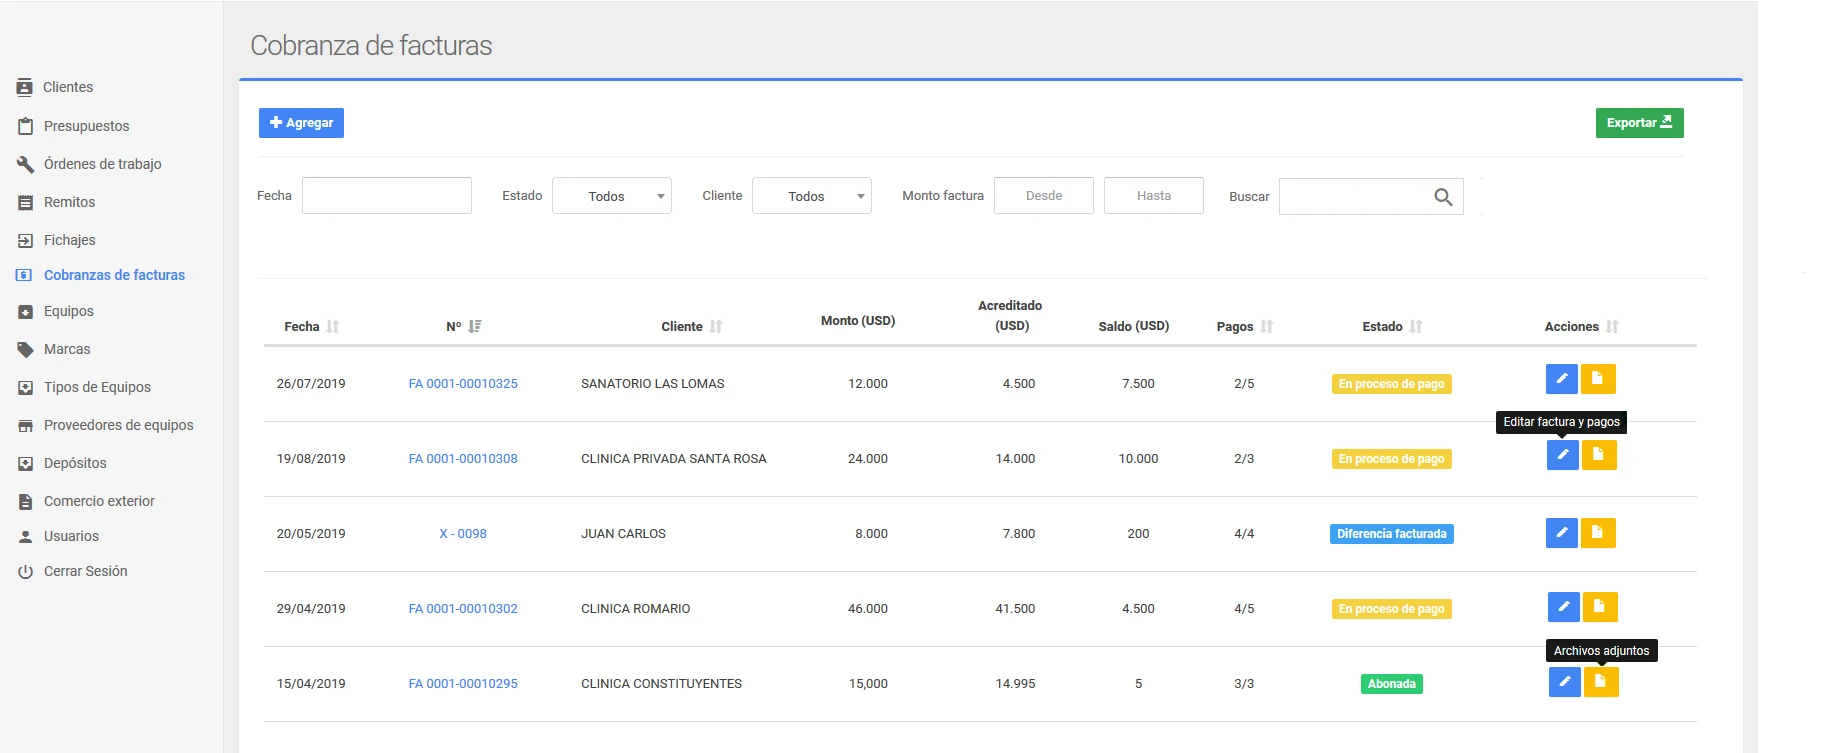
Task: Click the Marcas tag icon
Action: [x=25, y=350]
